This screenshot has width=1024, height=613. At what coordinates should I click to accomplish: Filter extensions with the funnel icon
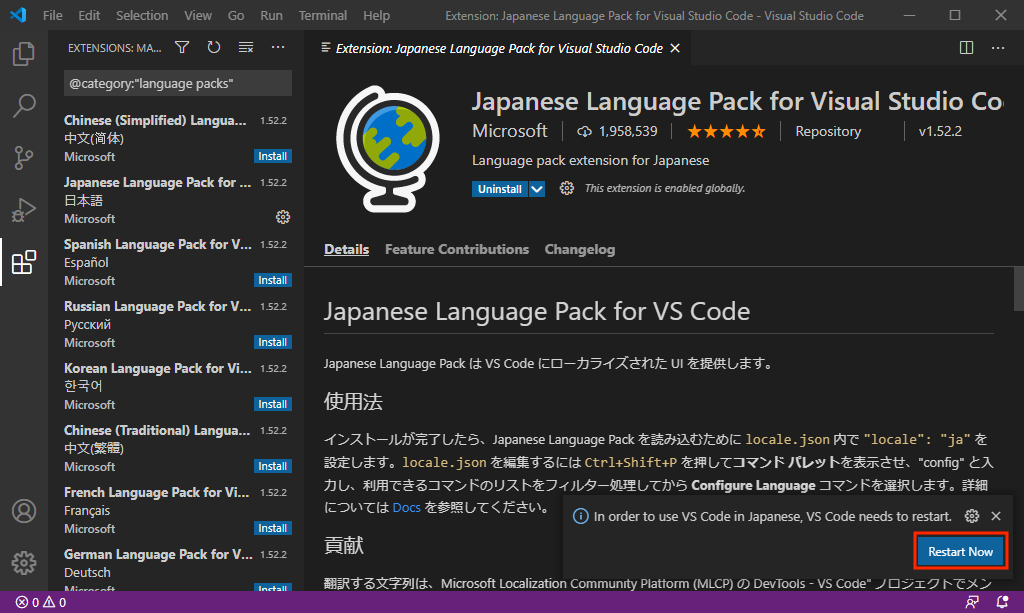coord(182,47)
